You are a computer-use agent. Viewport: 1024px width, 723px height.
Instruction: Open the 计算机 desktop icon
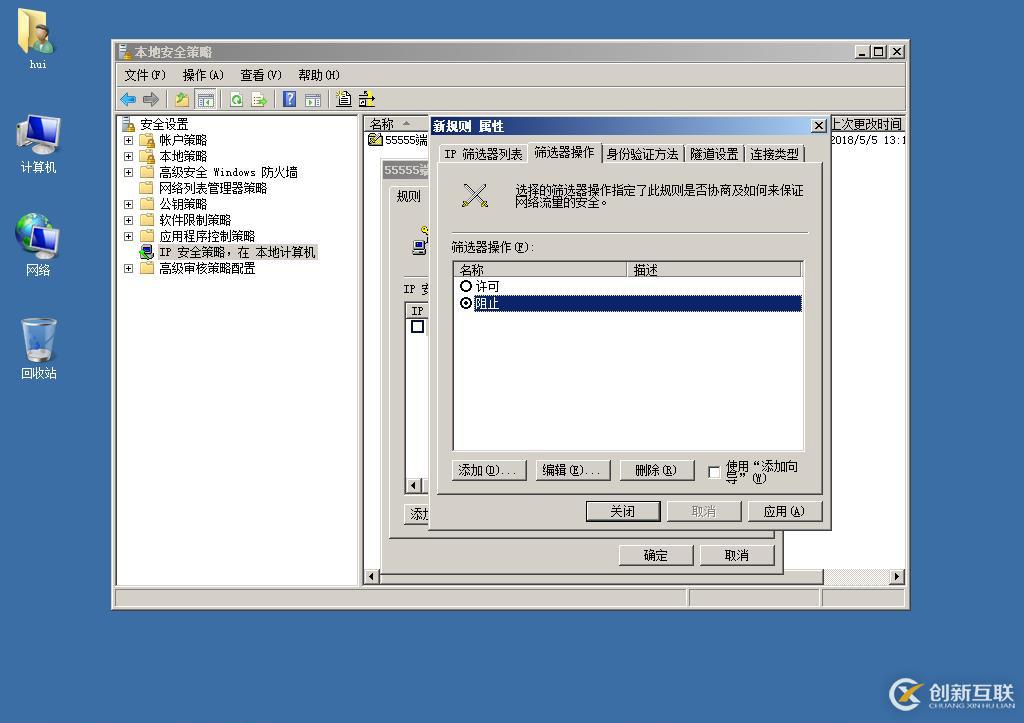(x=38, y=140)
